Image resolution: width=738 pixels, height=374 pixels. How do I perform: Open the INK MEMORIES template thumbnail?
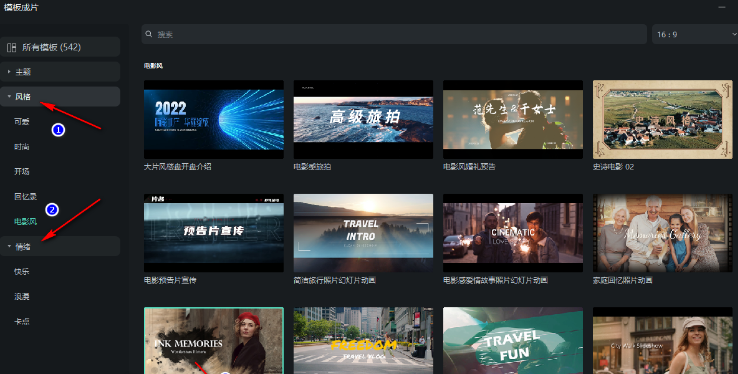(214, 341)
